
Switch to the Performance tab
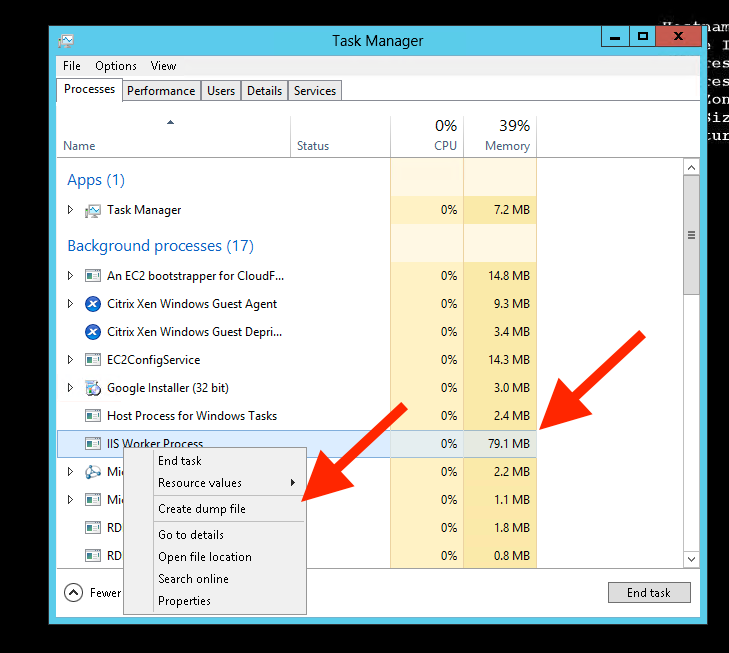[x=160, y=91]
